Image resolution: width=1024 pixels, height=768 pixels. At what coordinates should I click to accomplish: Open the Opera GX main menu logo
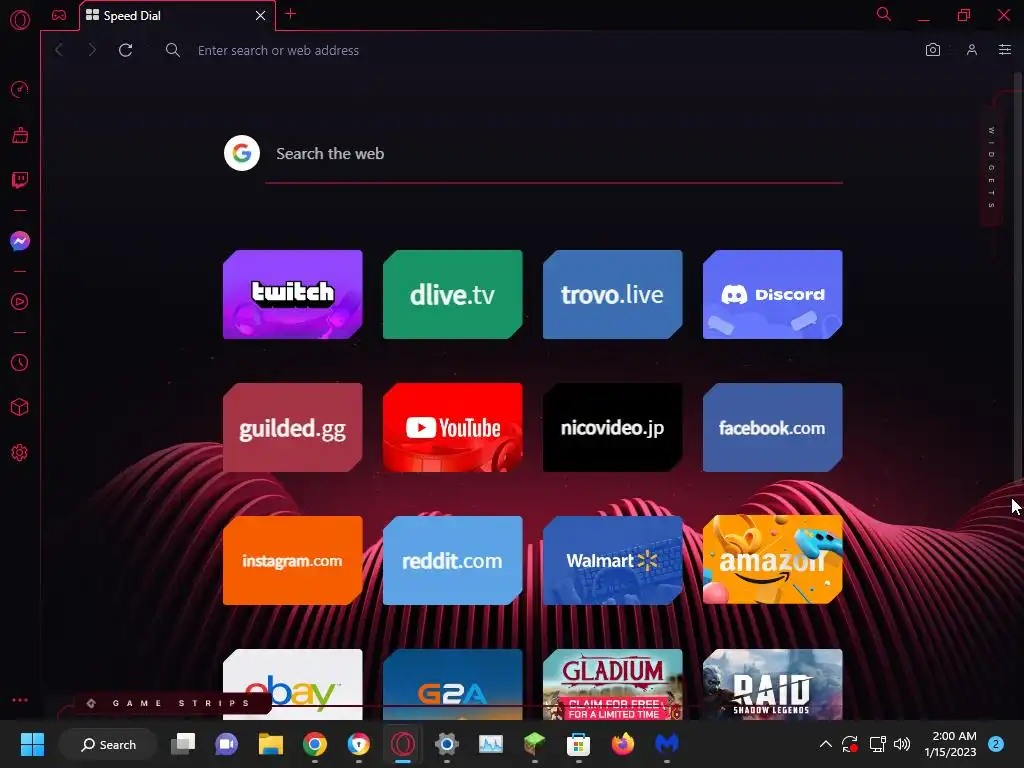pyautogui.click(x=20, y=20)
